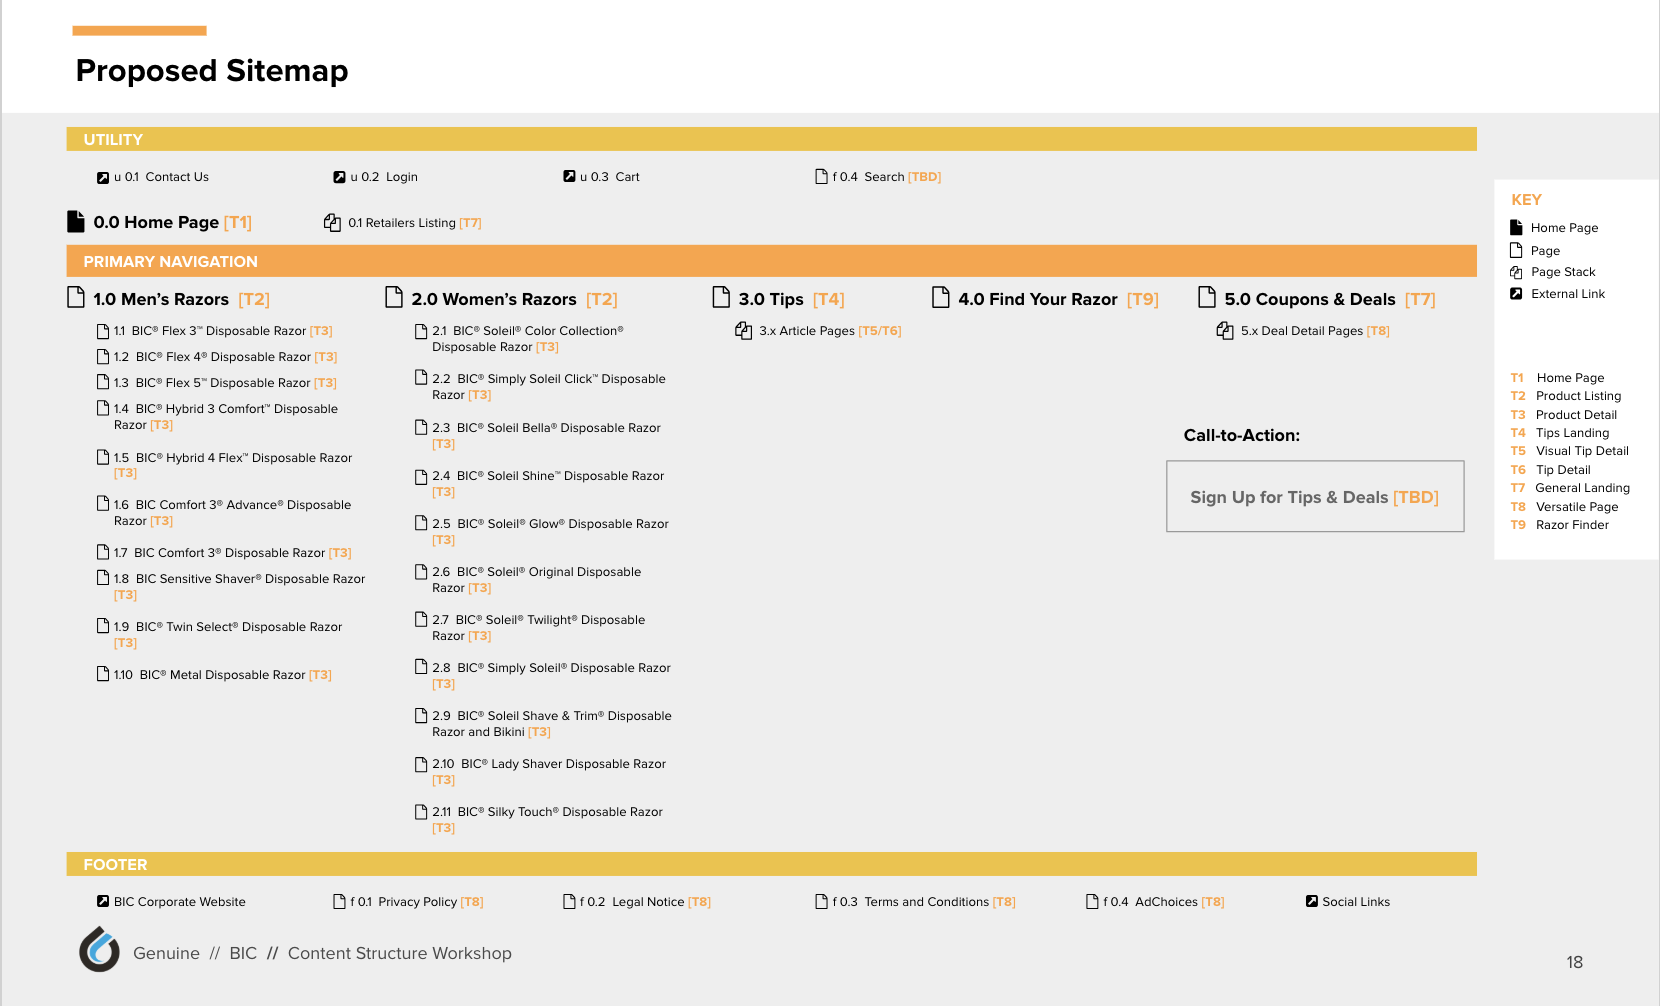Click the page number 18
This screenshot has width=1660, height=1006.
pyautogui.click(x=1574, y=962)
